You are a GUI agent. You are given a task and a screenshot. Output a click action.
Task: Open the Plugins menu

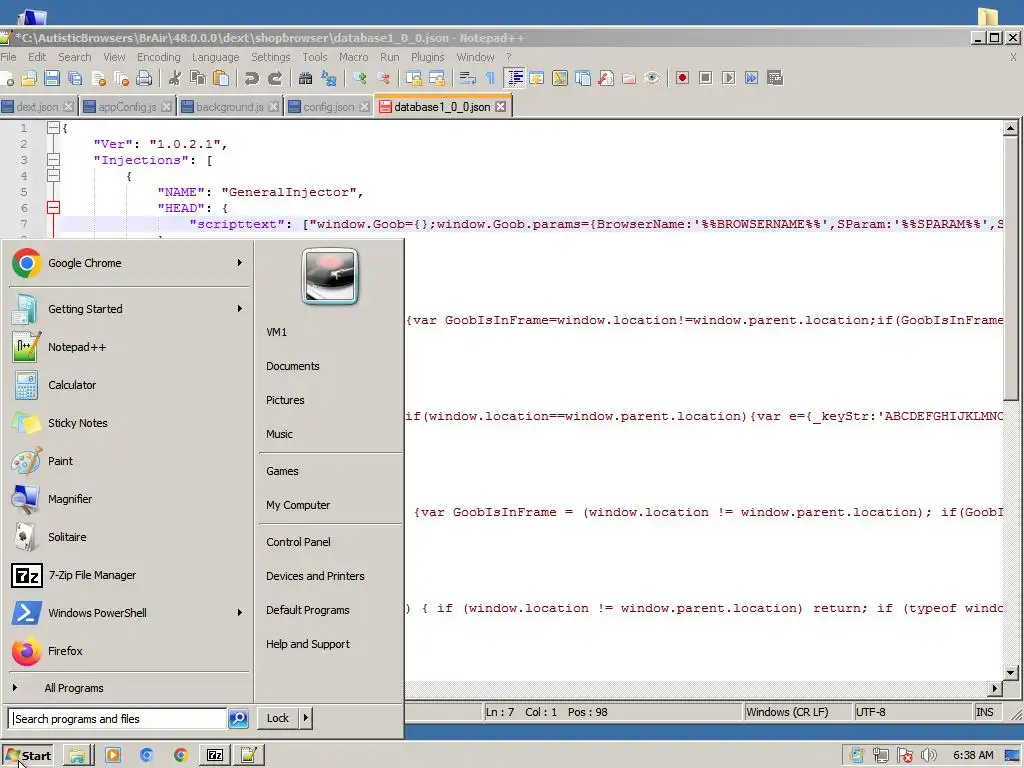tap(427, 57)
